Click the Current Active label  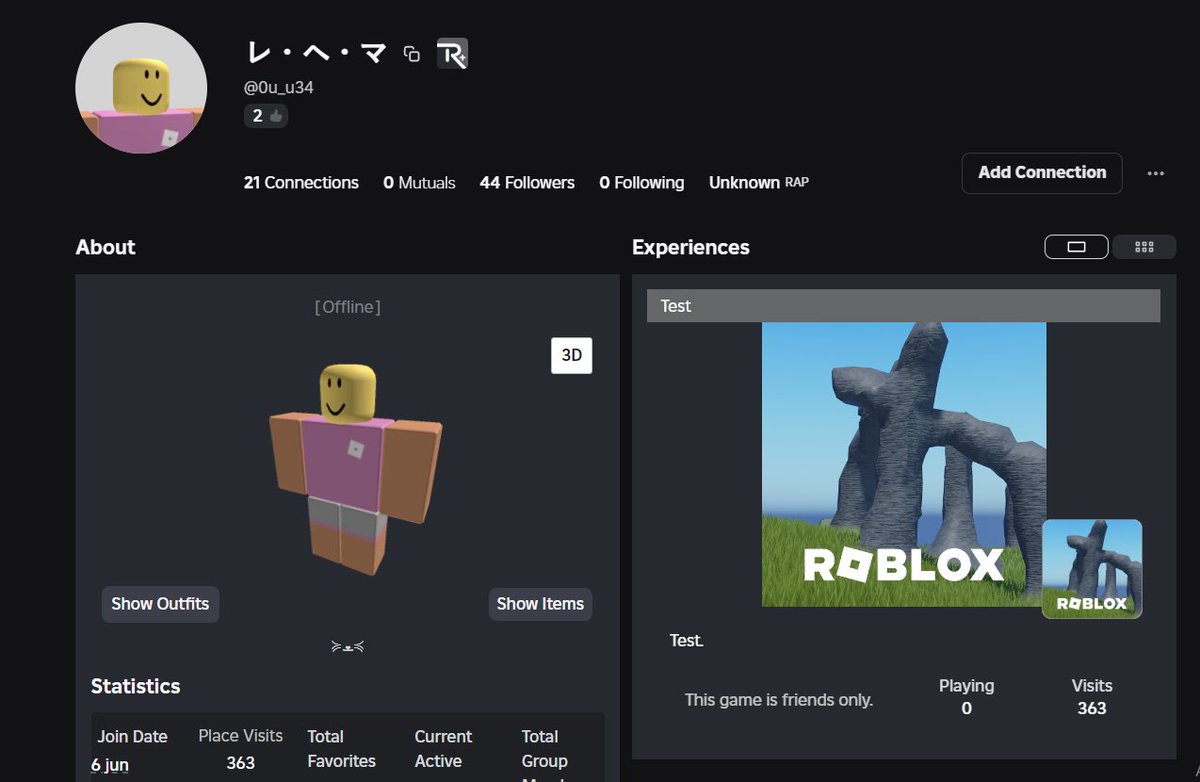pyautogui.click(x=443, y=749)
